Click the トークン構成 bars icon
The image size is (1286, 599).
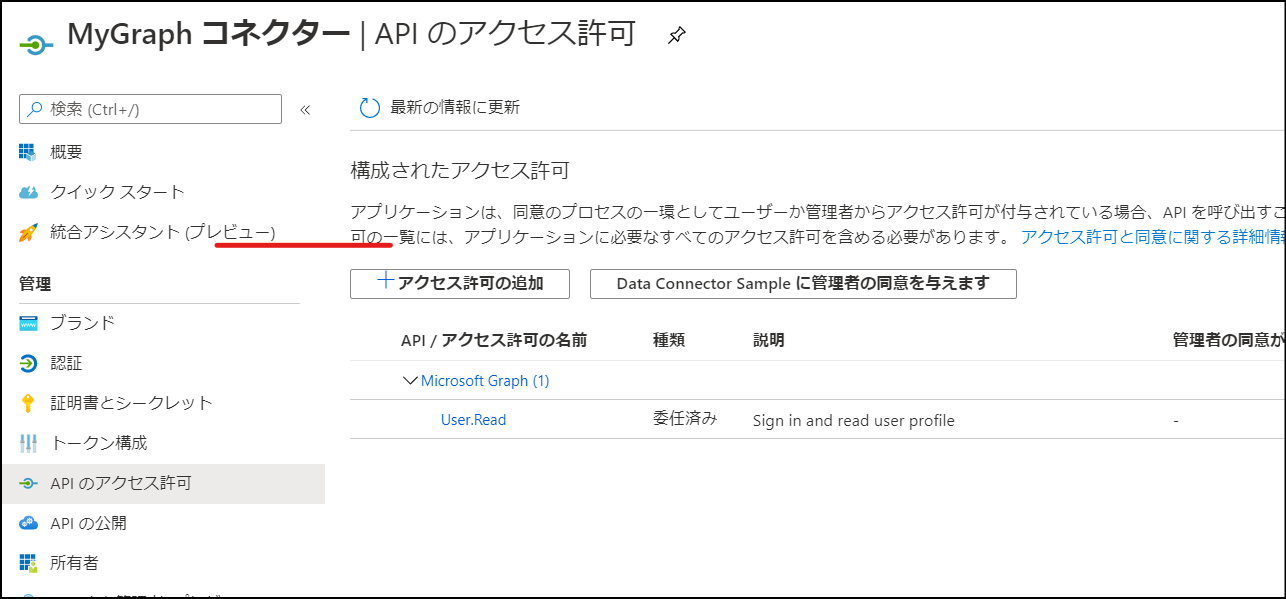click(x=28, y=443)
